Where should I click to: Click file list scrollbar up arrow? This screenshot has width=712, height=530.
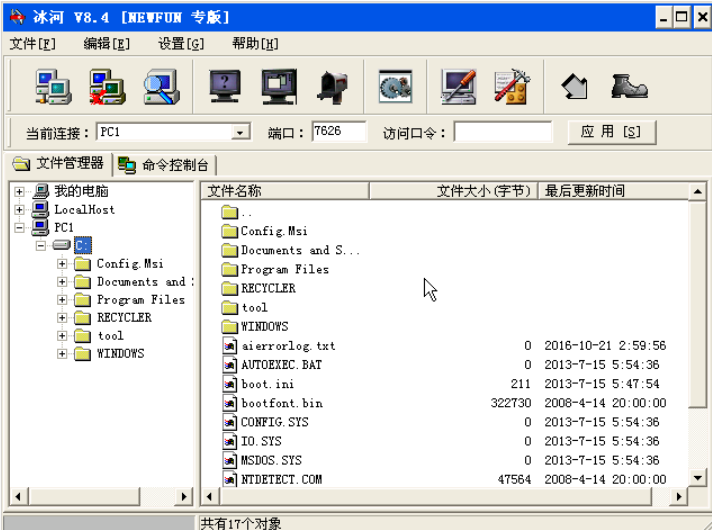[x=697, y=192]
